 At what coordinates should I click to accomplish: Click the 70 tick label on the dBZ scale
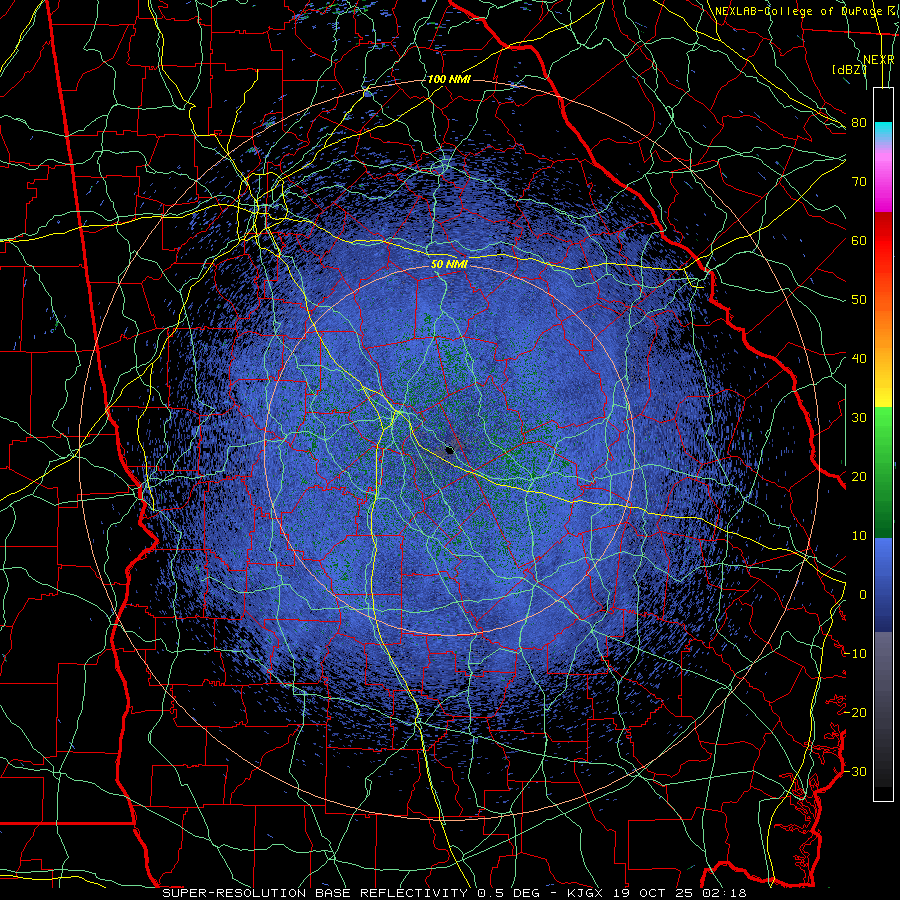coord(859,181)
